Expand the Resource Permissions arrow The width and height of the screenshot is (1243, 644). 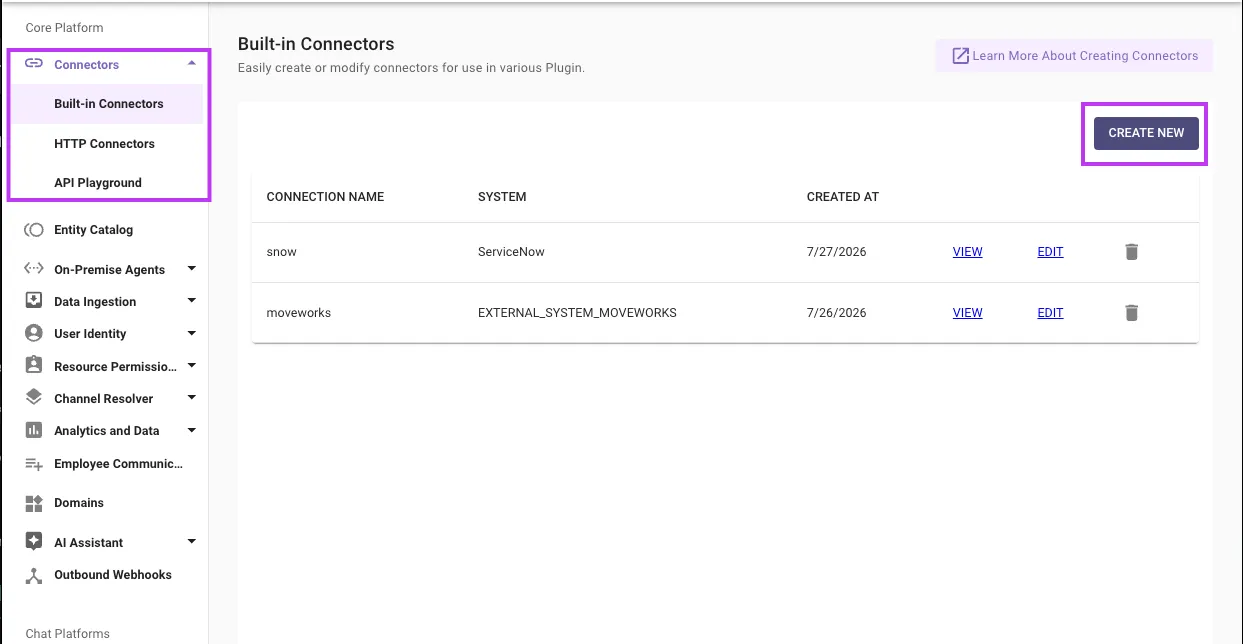pyautogui.click(x=191, y=366)
